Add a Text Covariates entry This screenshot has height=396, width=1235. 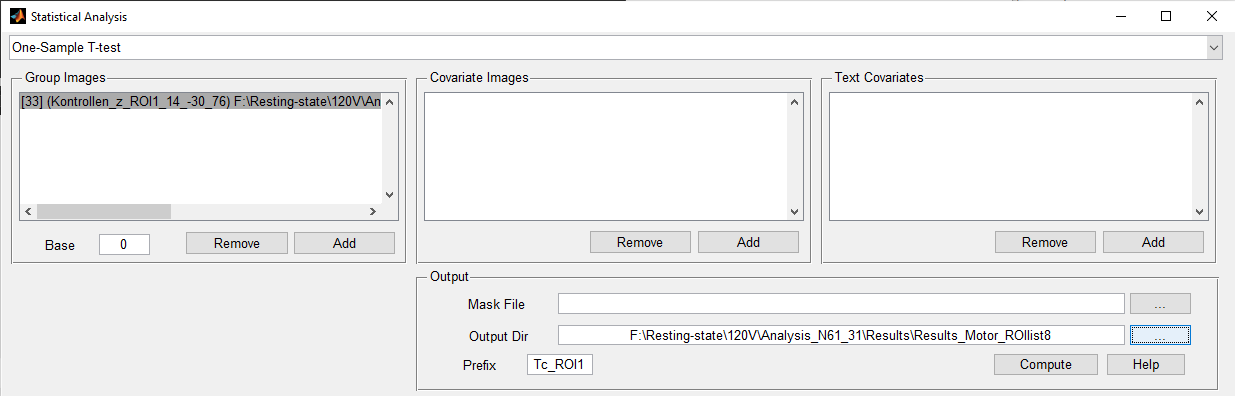pyautogui.click(x=1153, y=242)
